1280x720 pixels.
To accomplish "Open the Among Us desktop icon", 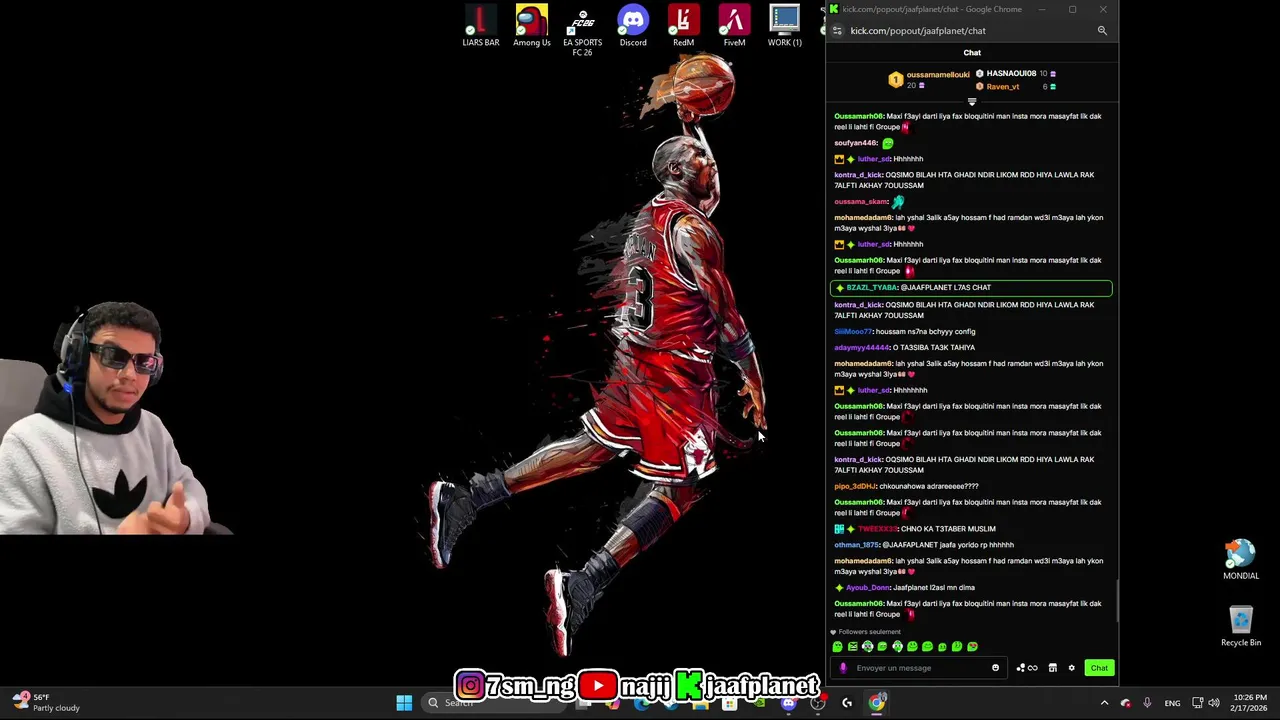I will (x=532, y=26).
